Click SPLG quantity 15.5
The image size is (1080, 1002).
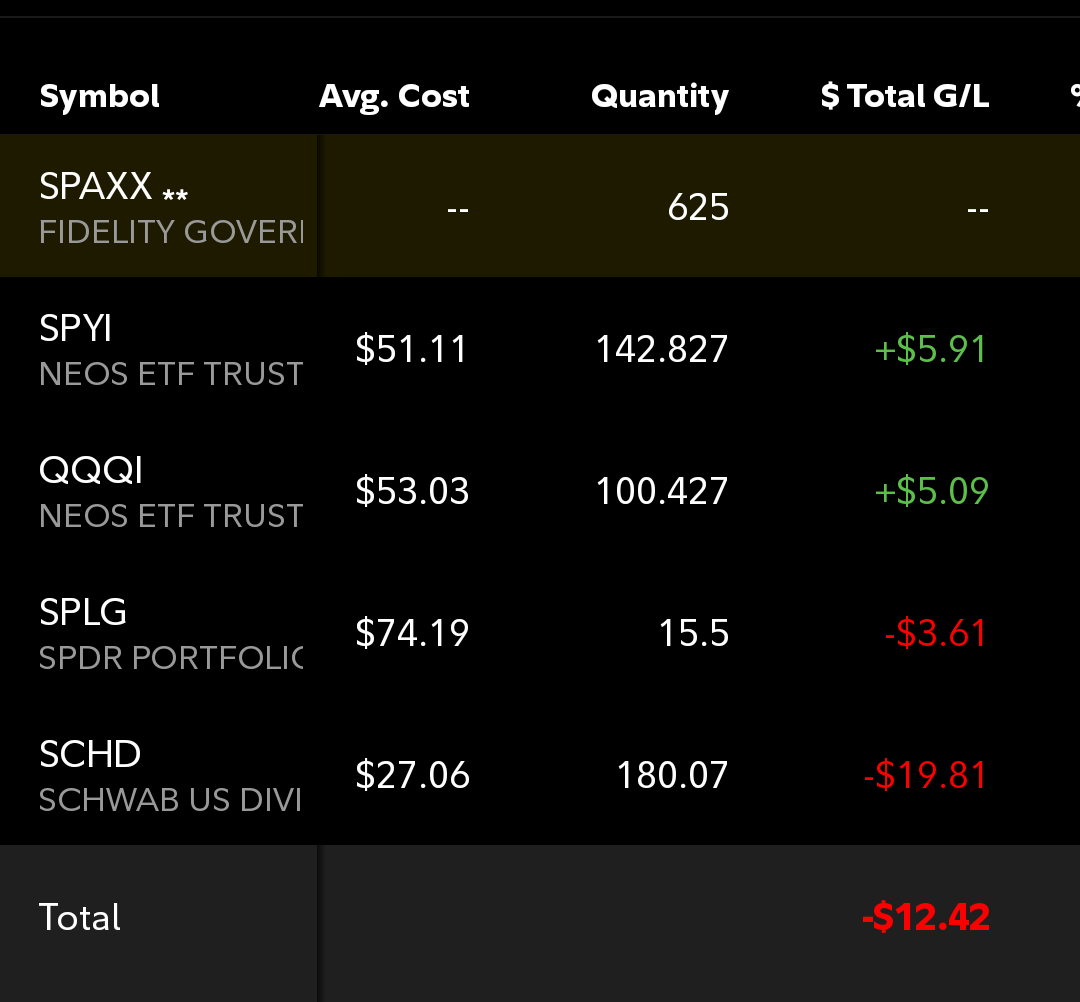694,633
